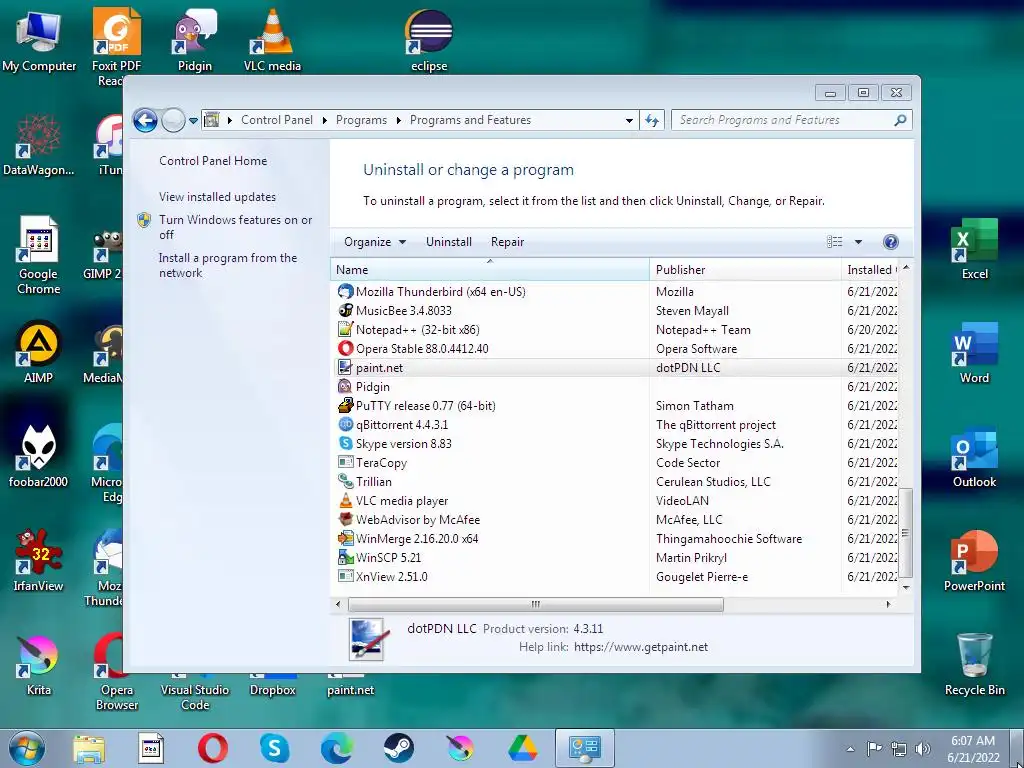Go to Programs breadcrumb
Image resolution: width=1024 pixels, height=768 pixels.
click(x=361, y=120)
